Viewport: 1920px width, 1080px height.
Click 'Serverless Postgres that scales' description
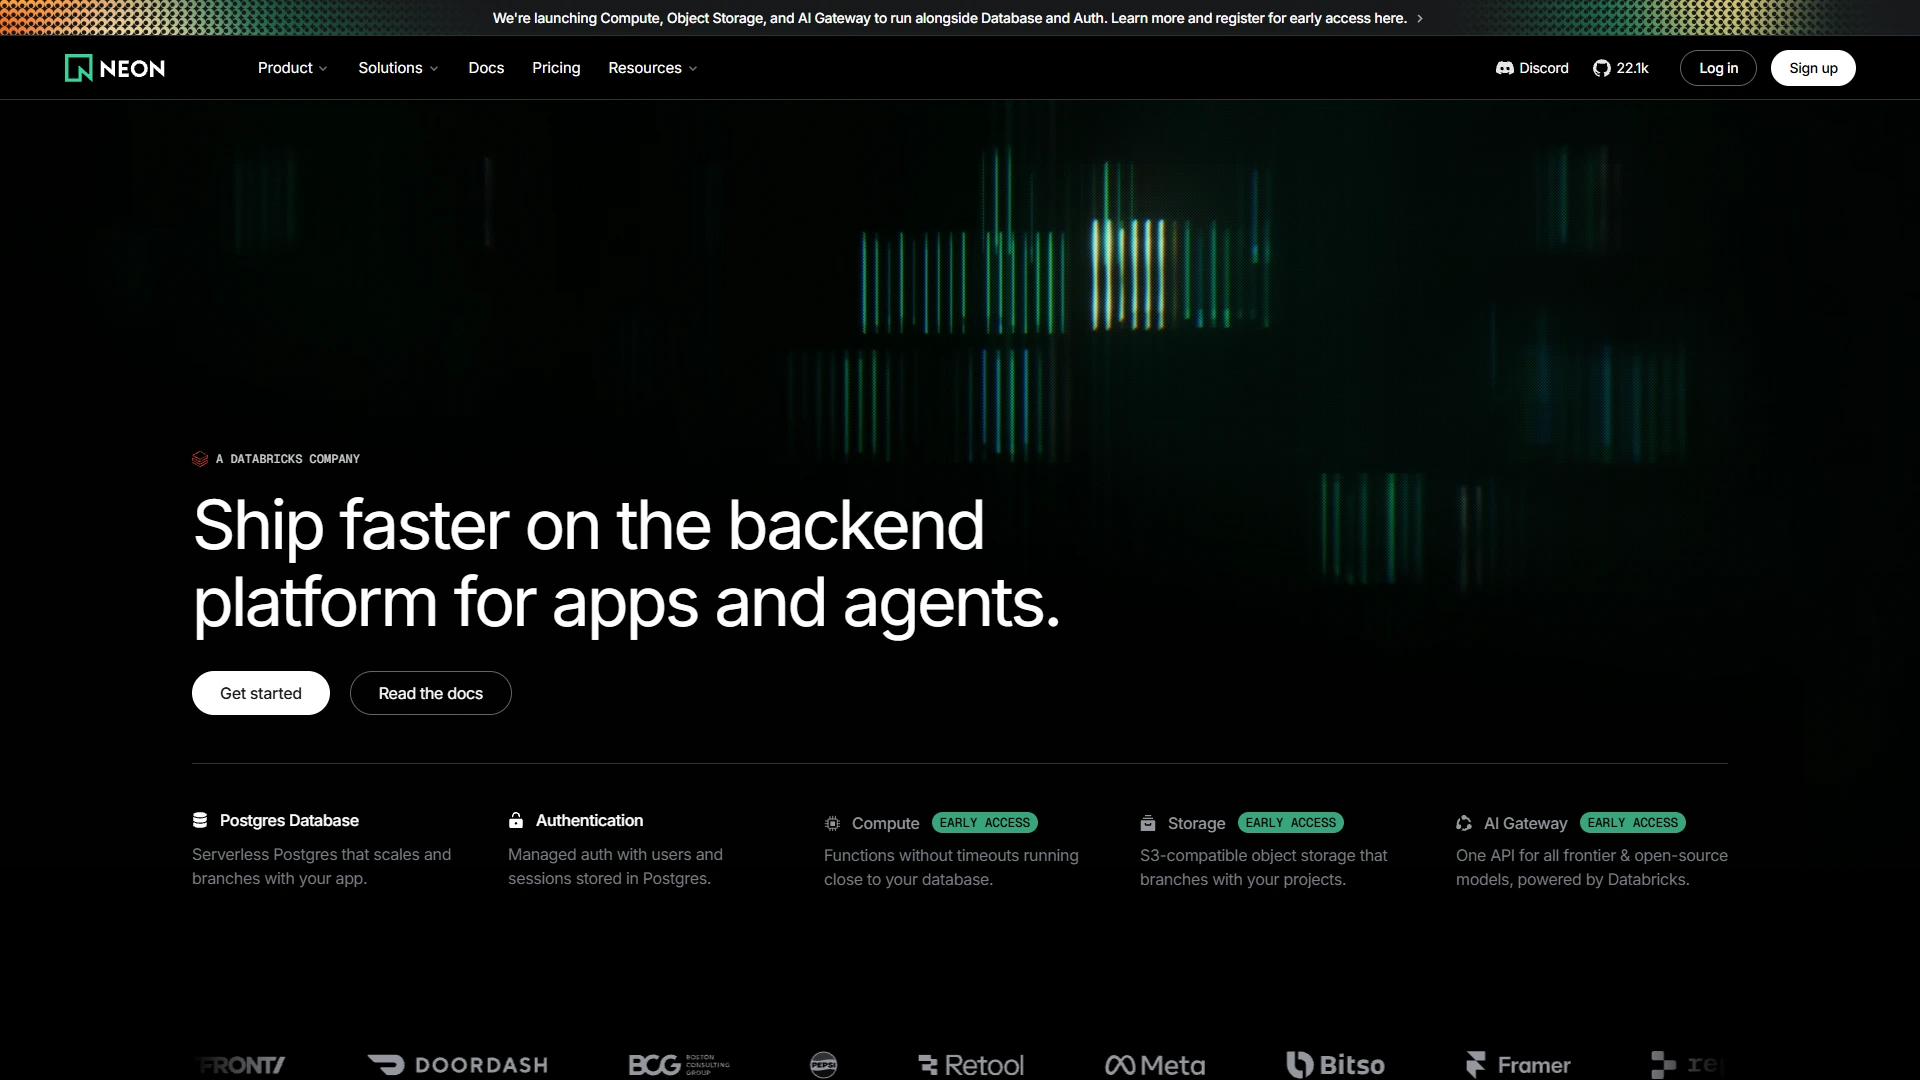(321, 866)
